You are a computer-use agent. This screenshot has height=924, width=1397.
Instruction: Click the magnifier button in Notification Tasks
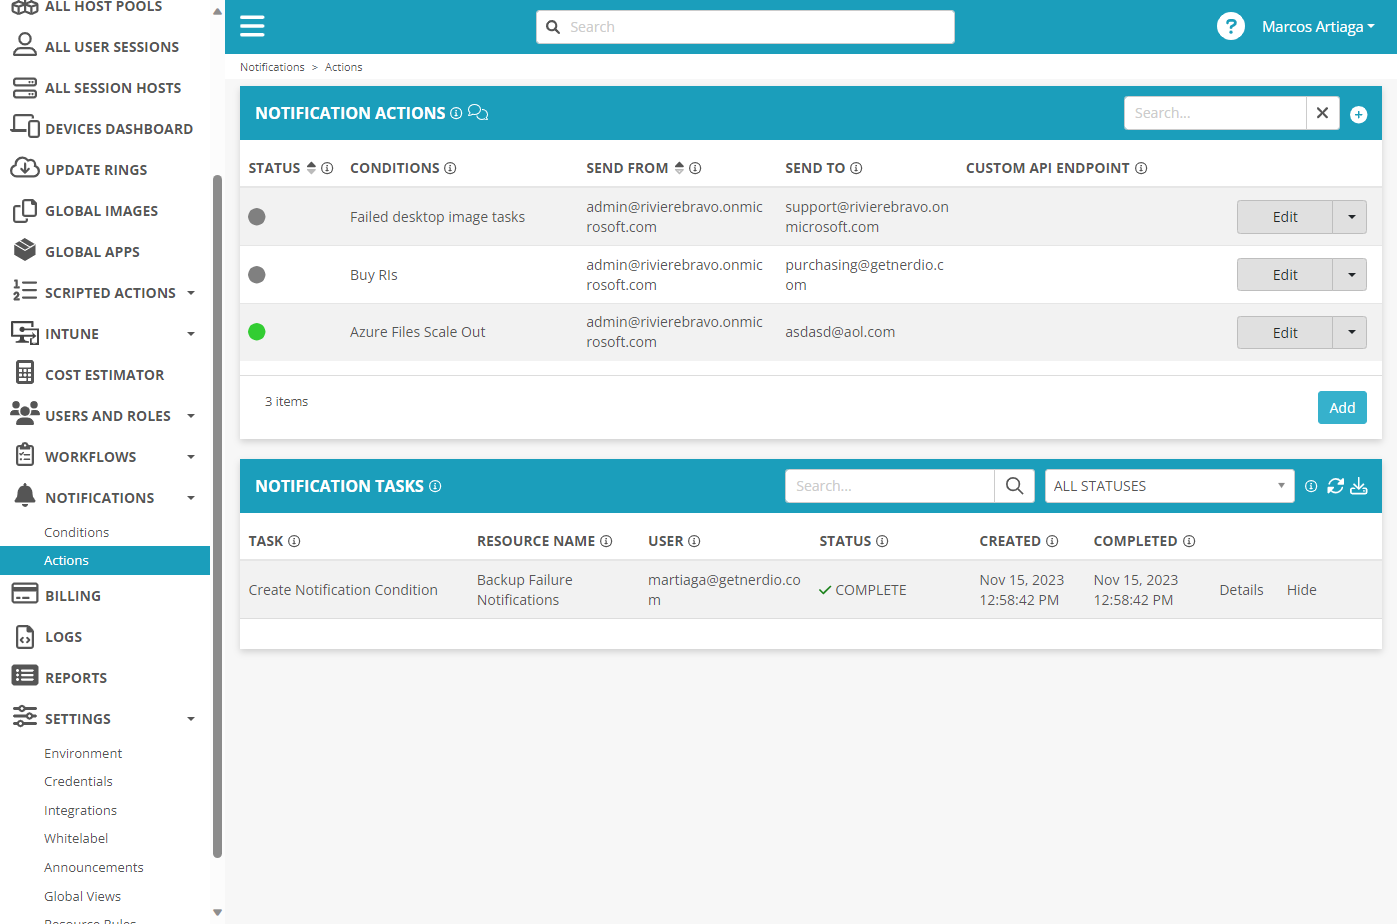coord(1014,486)
